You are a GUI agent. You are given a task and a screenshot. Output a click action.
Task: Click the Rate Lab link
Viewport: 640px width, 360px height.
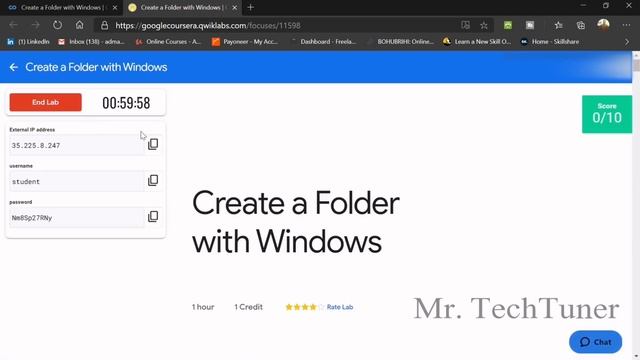point(340,307)
